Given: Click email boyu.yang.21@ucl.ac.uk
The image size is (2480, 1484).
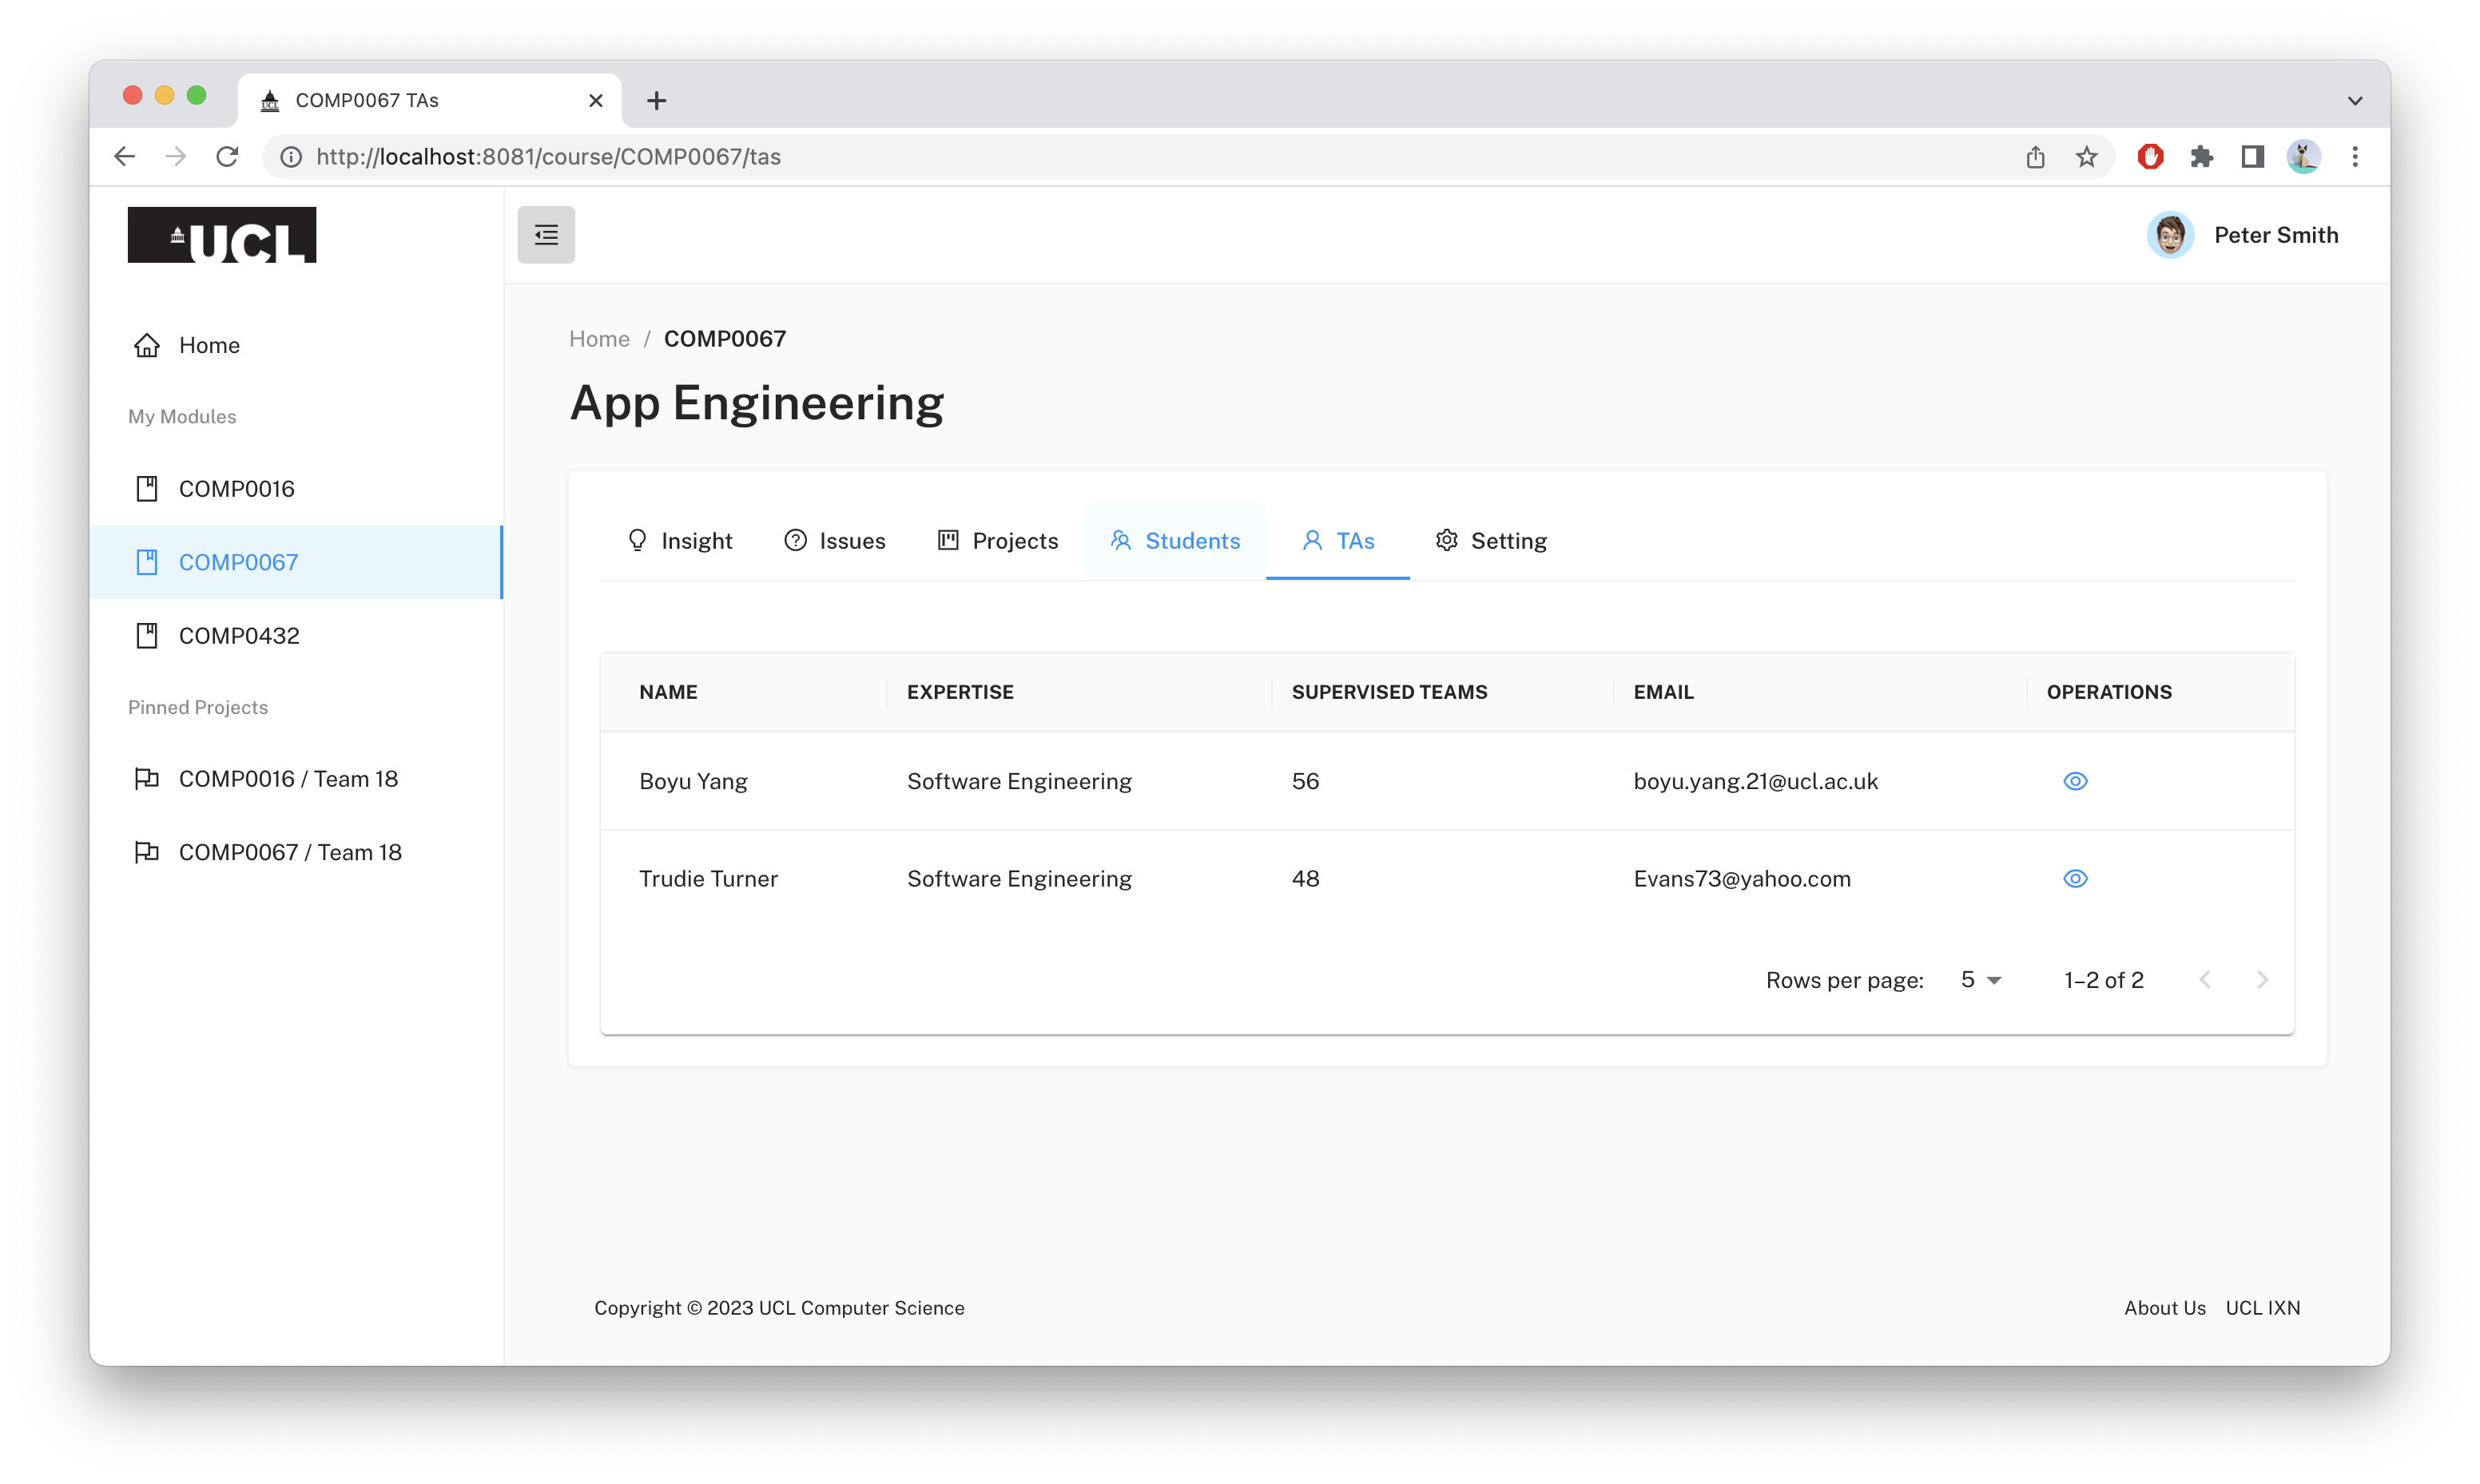Looking at the screenshot, I should tap(1756, 781).
